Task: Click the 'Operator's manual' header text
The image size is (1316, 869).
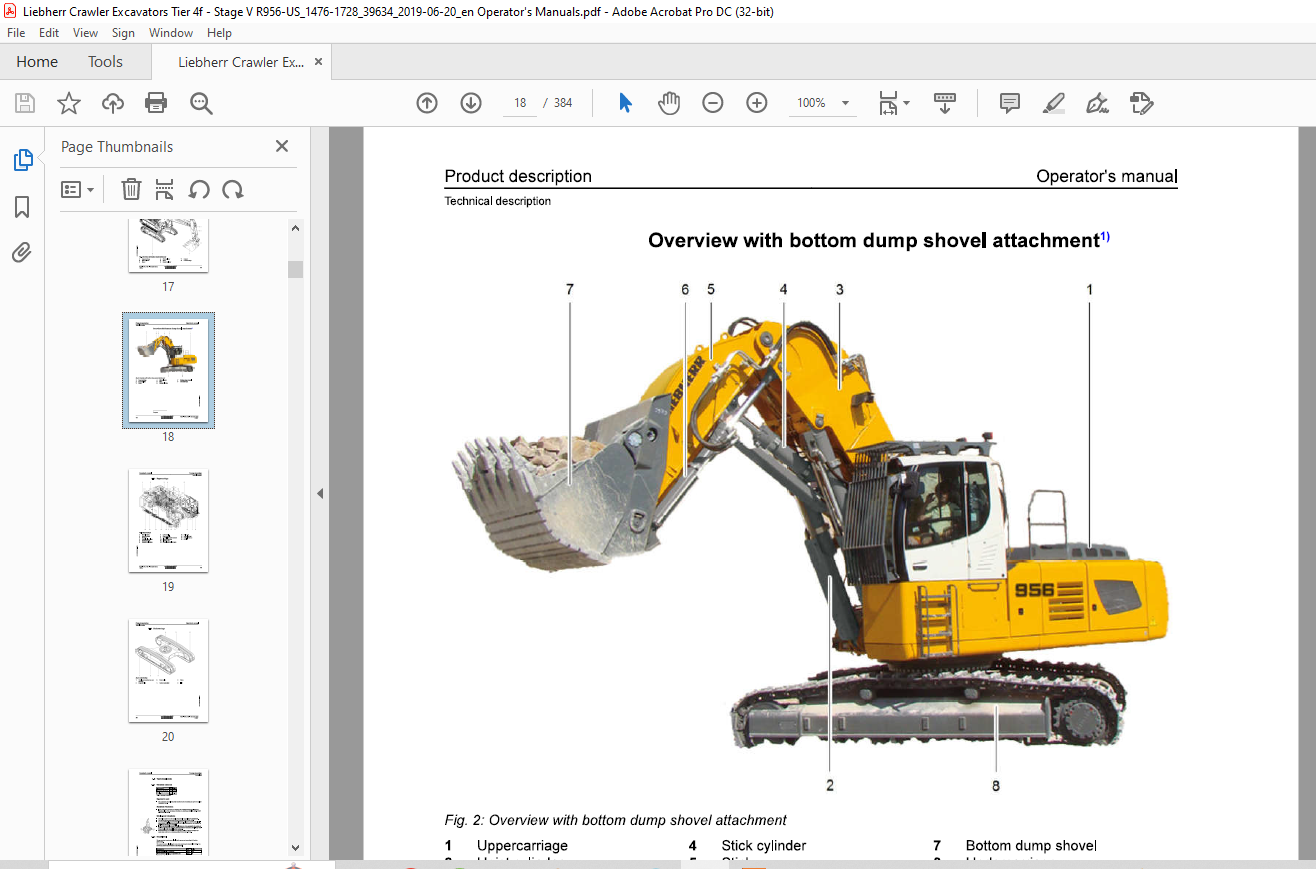Action: click(1106, 176)
